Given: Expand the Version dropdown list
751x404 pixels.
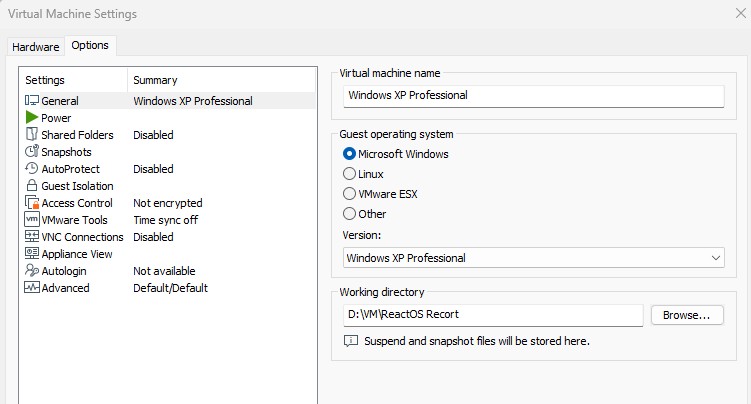Looking at the screenshot, I should 534,258.
